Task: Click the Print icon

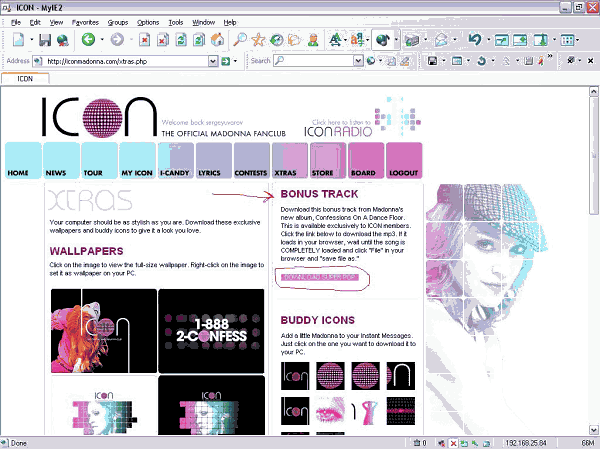Action: (x=412, y=40)
